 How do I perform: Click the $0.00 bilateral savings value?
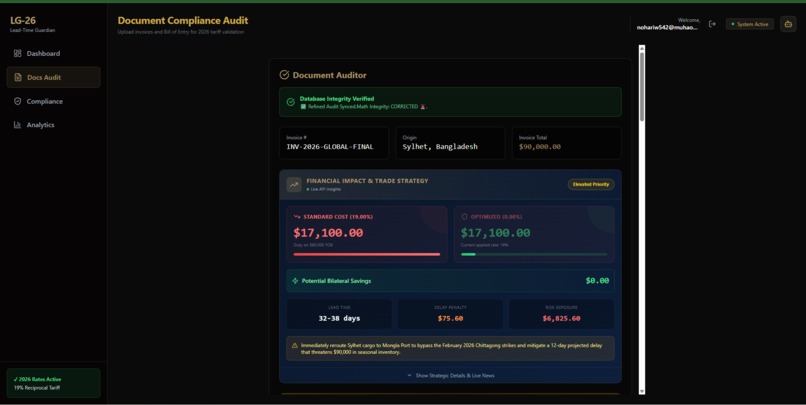pyautogui.click(x=597, y=281)
